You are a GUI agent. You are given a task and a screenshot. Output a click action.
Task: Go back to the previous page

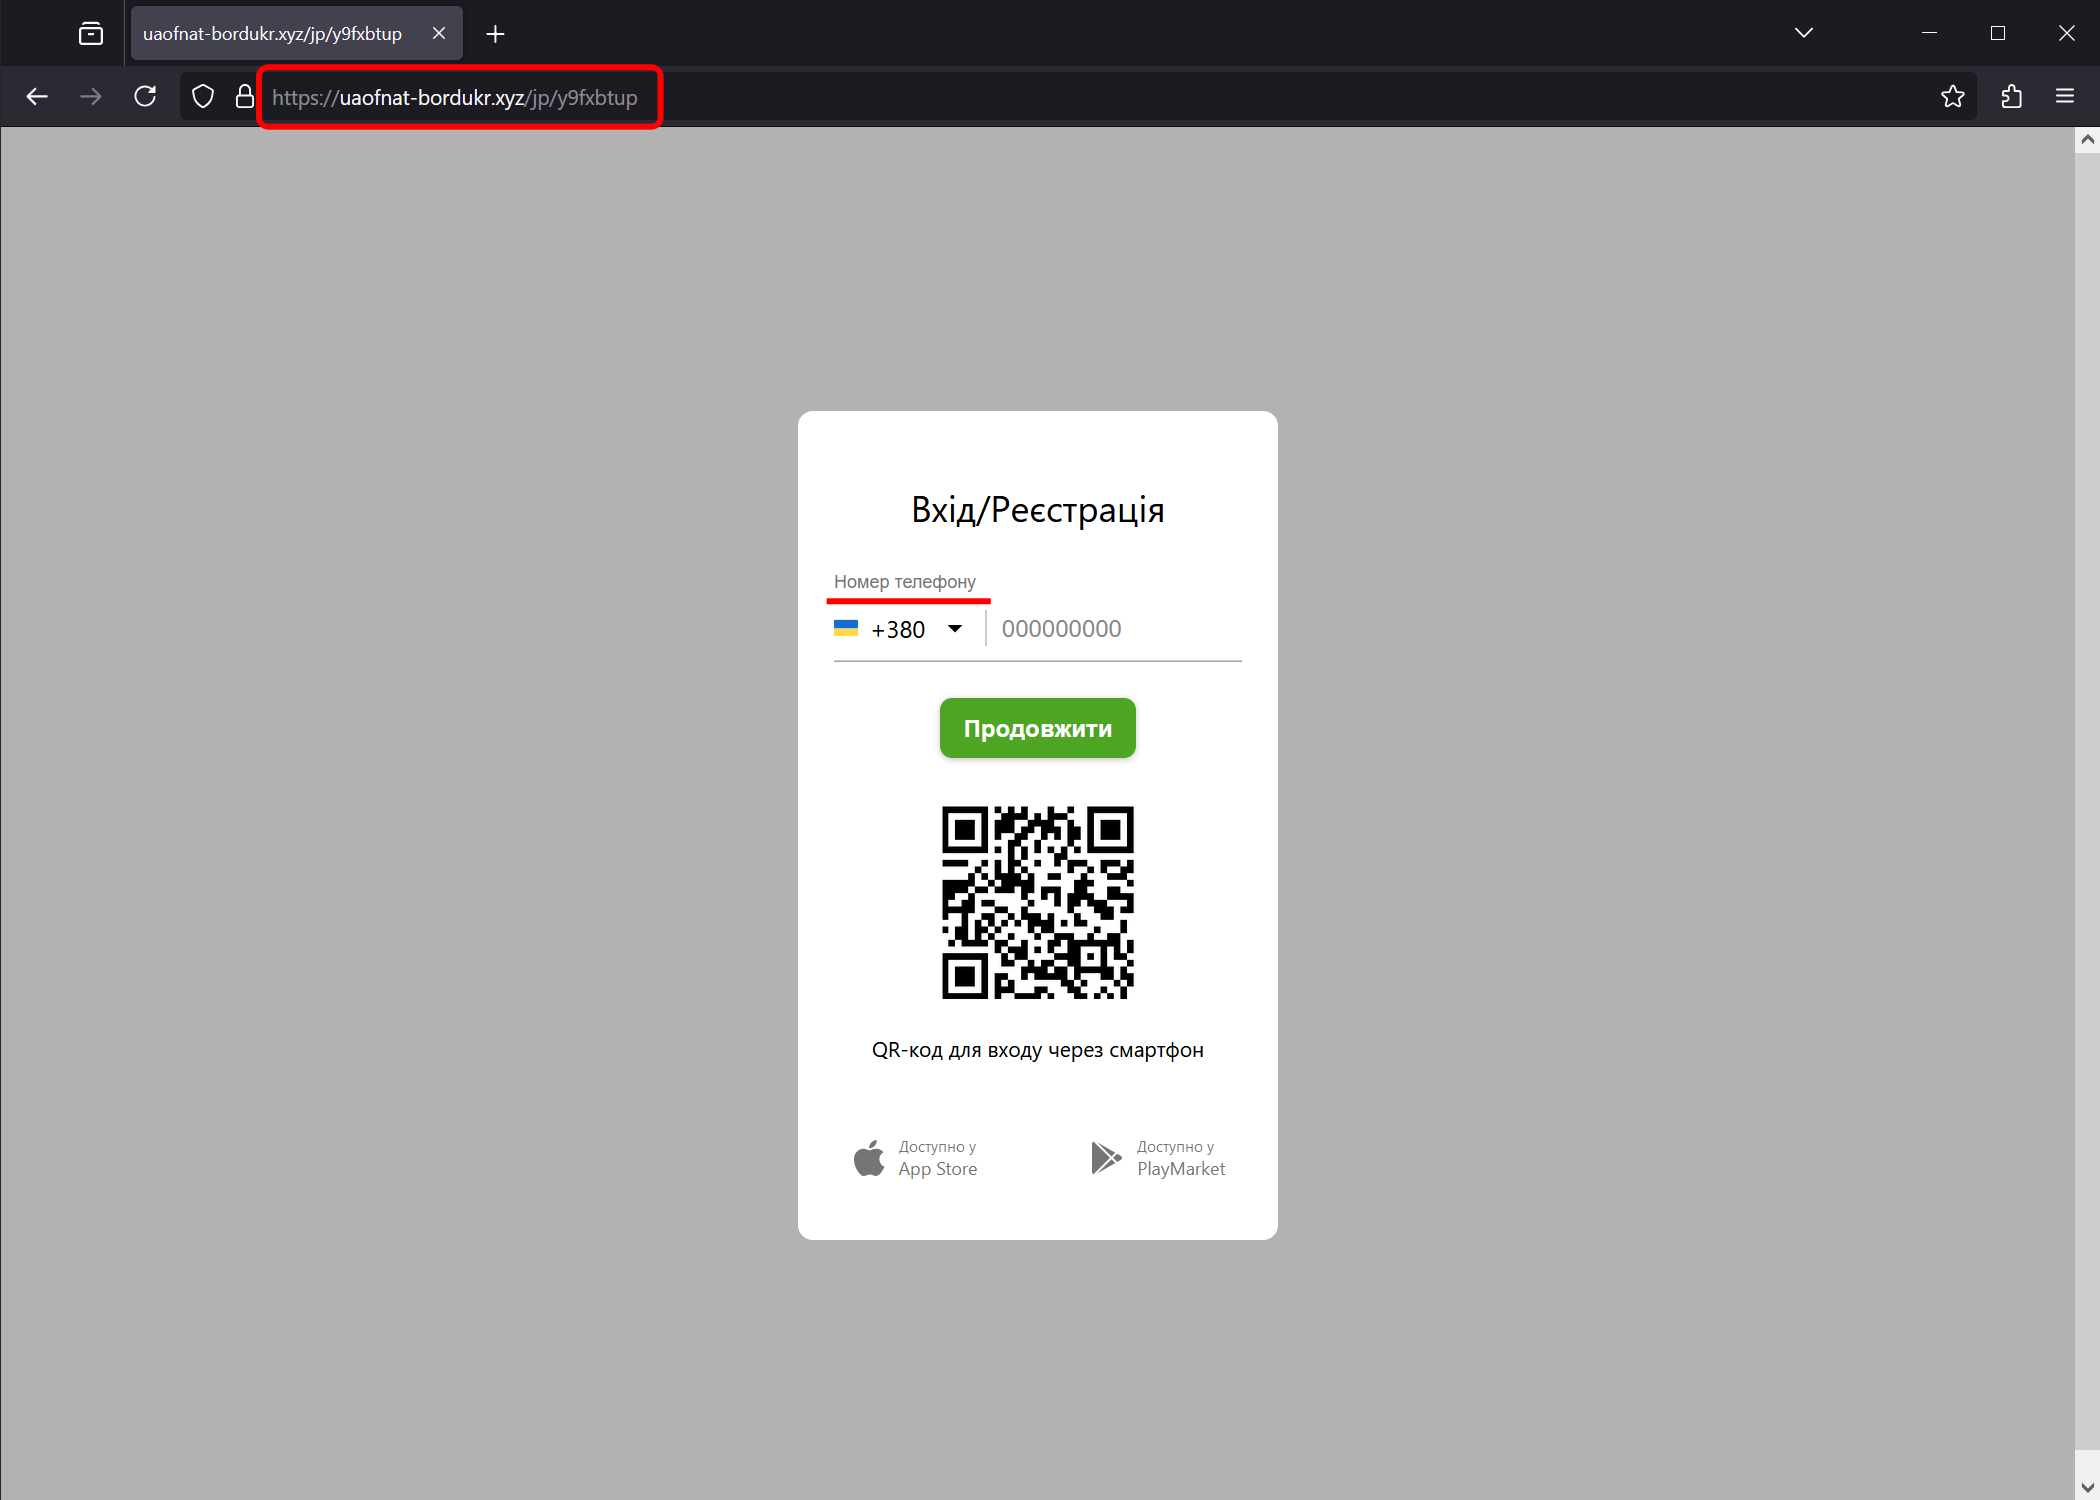(x=37, y=97)
